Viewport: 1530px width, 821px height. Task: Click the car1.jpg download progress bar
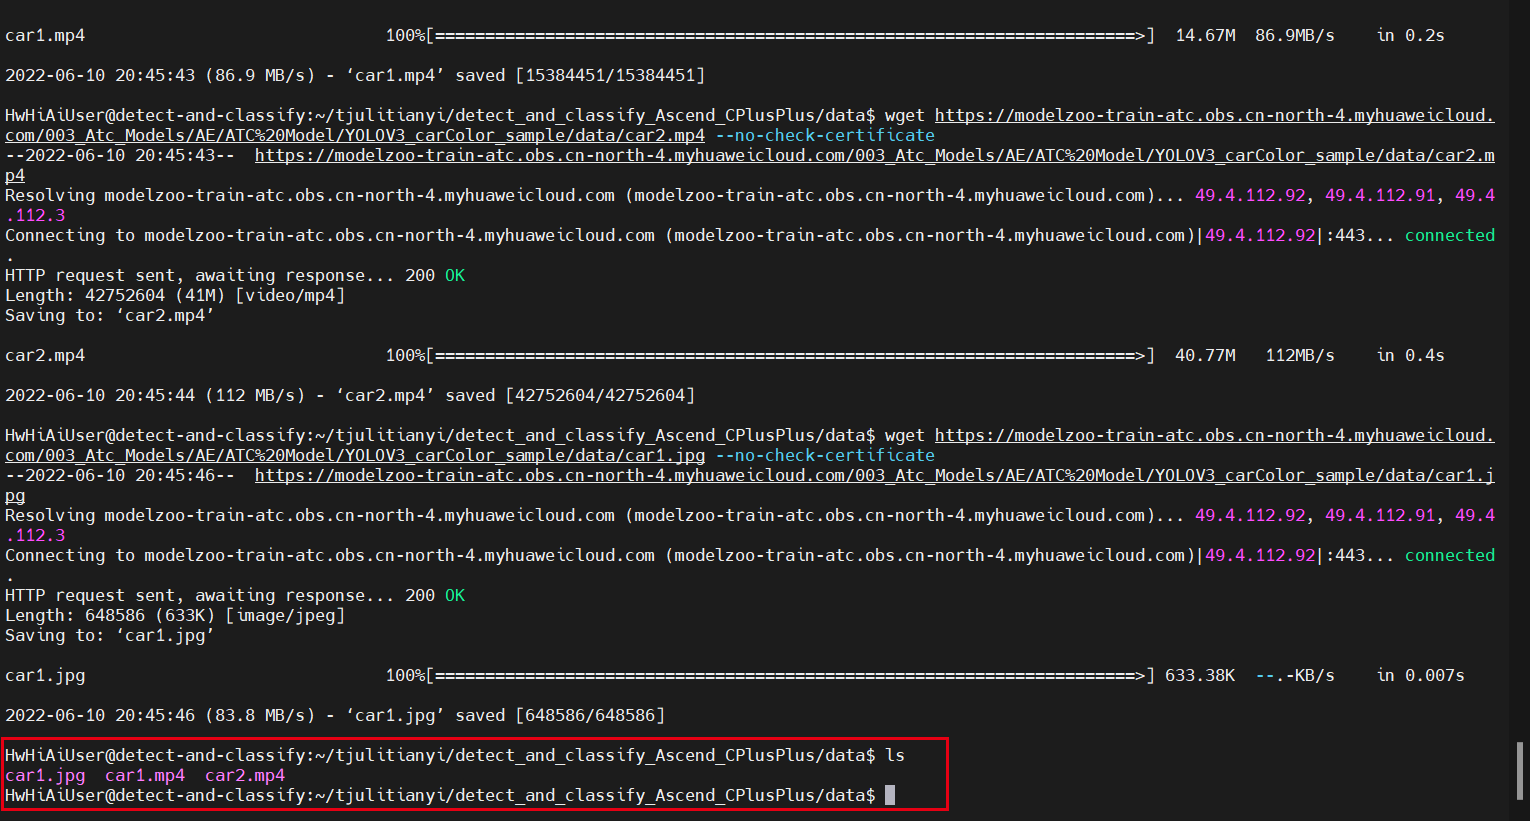790,675
